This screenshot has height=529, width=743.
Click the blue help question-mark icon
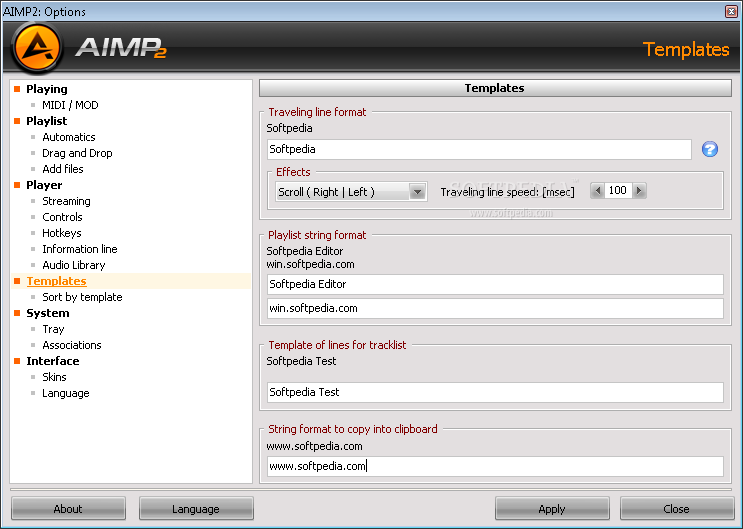(x=709, y=149)
